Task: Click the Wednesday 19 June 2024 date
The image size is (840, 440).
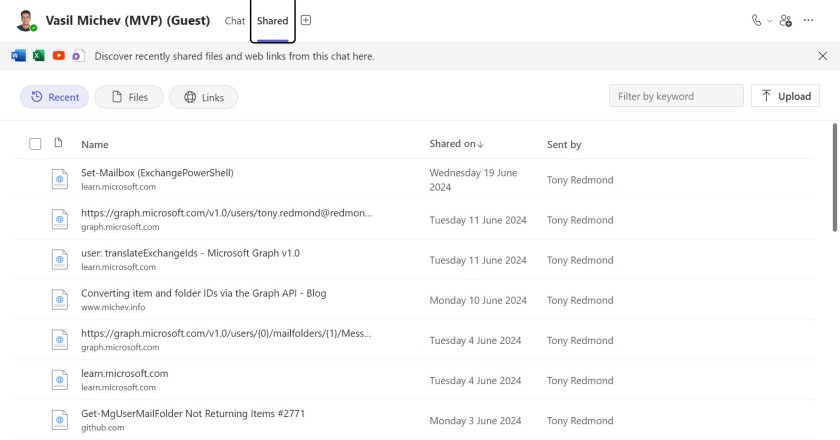Action: click(x=473, y=180)
